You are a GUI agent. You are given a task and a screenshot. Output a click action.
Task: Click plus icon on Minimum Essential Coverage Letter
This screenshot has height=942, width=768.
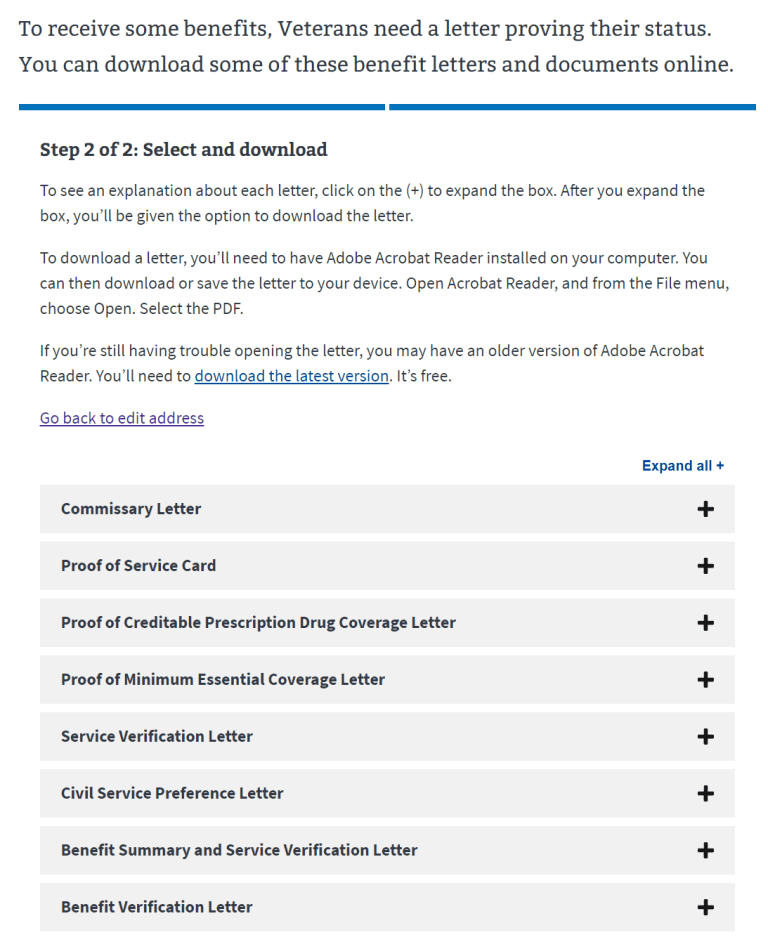pos(706,679)
